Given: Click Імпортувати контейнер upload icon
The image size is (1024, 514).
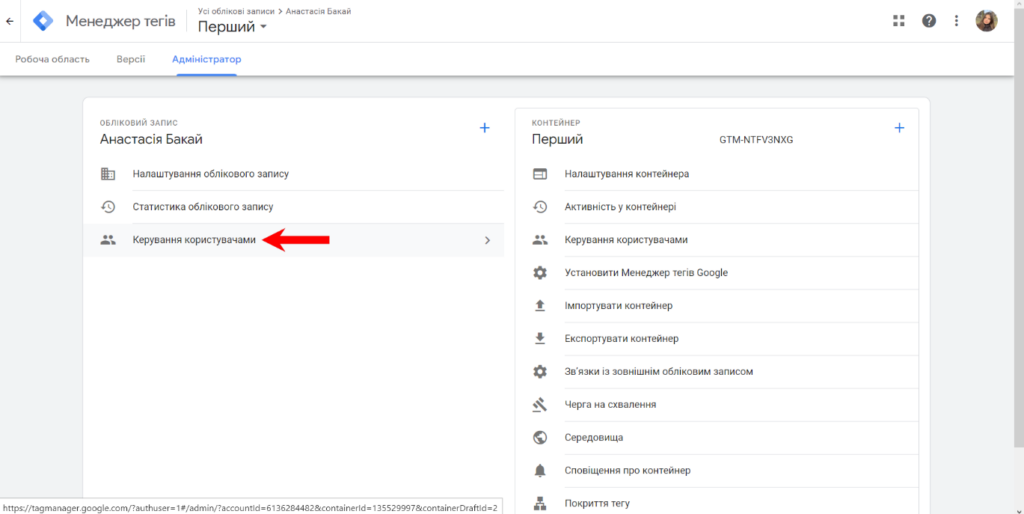Looking at the screenshot, I should pyautogui.click(x=540, y=306).
